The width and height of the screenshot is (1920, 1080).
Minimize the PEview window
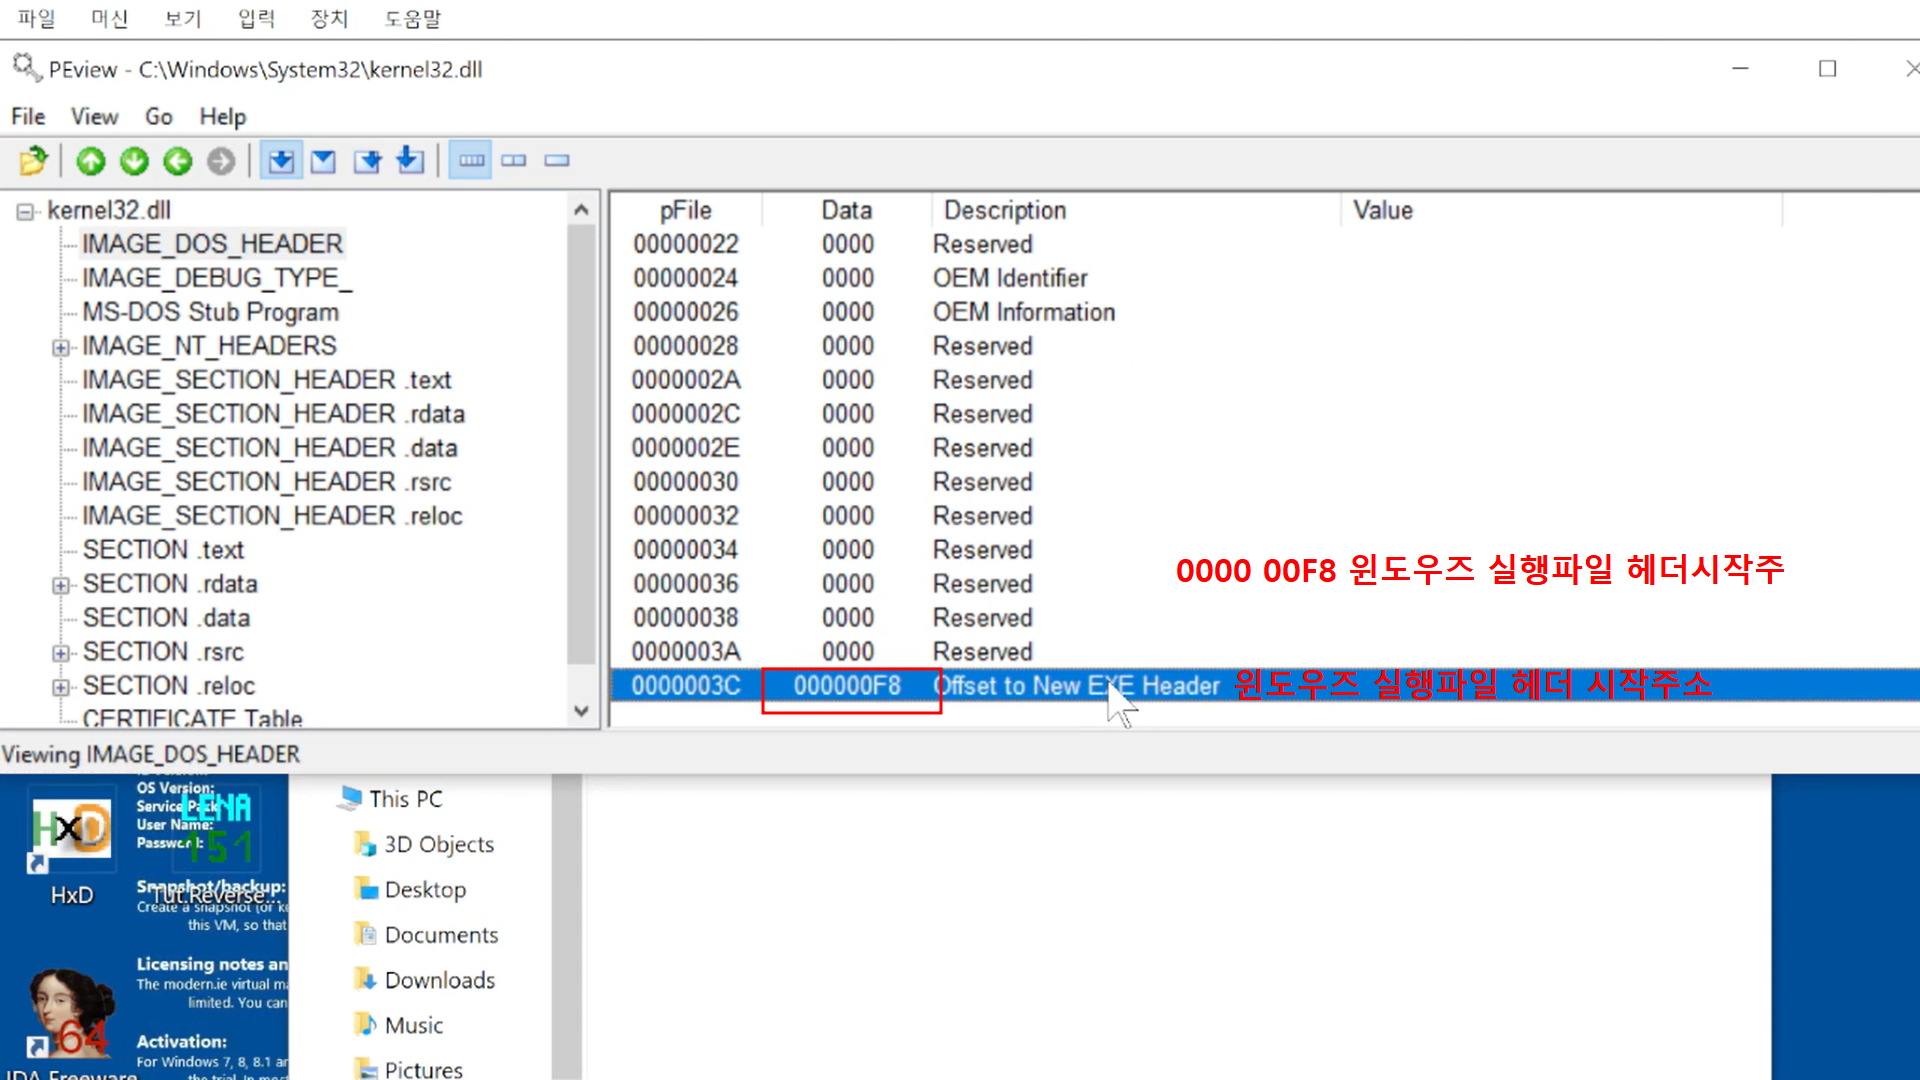pos(1740,68)
